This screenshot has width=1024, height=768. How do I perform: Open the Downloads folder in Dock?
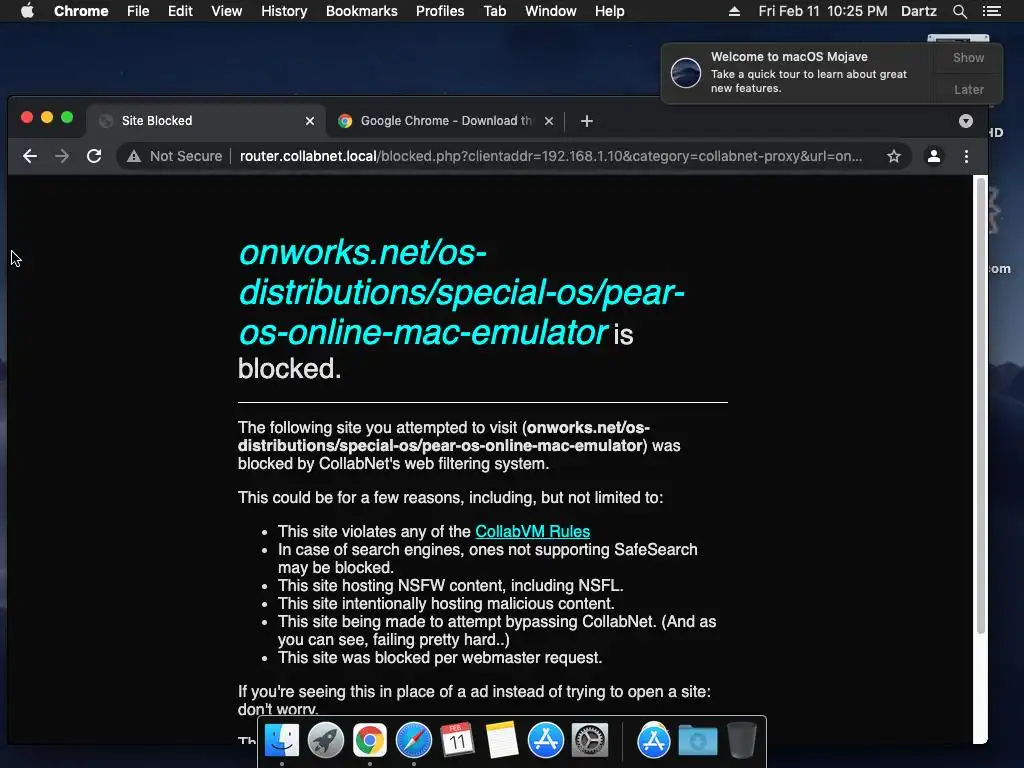click(697, 741)
